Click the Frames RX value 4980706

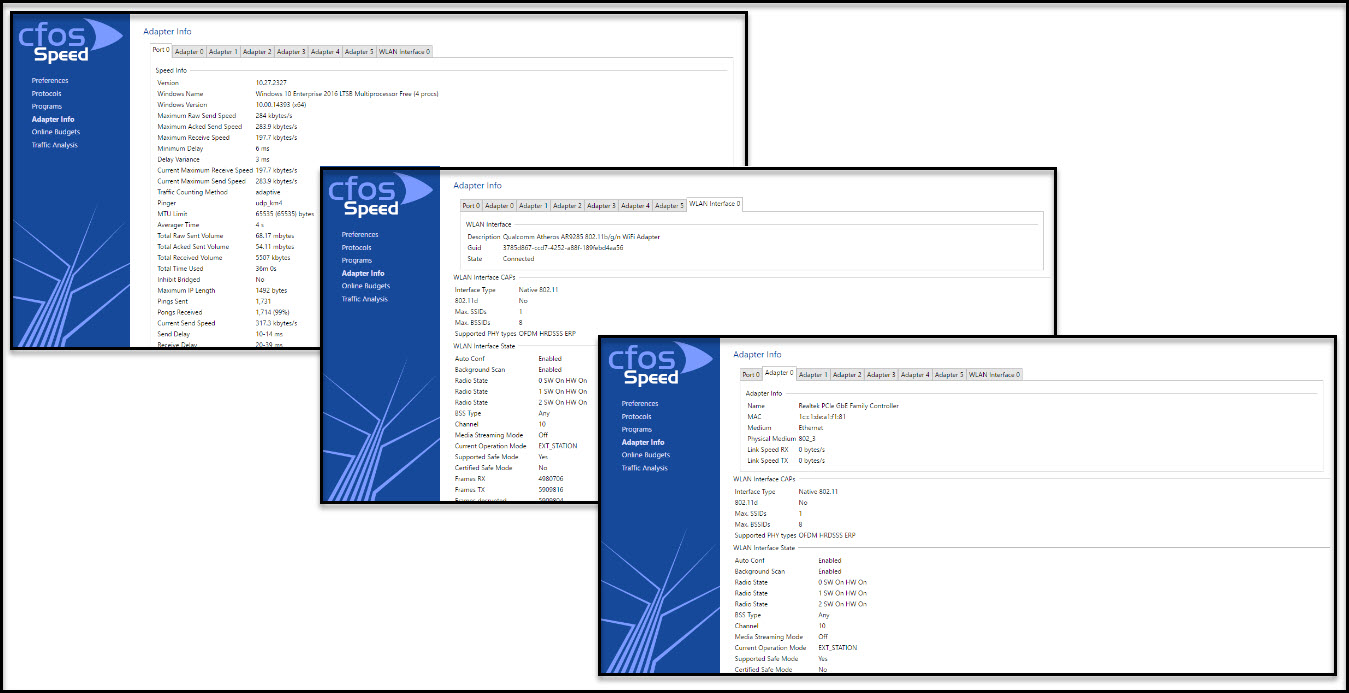pos(552,479)
